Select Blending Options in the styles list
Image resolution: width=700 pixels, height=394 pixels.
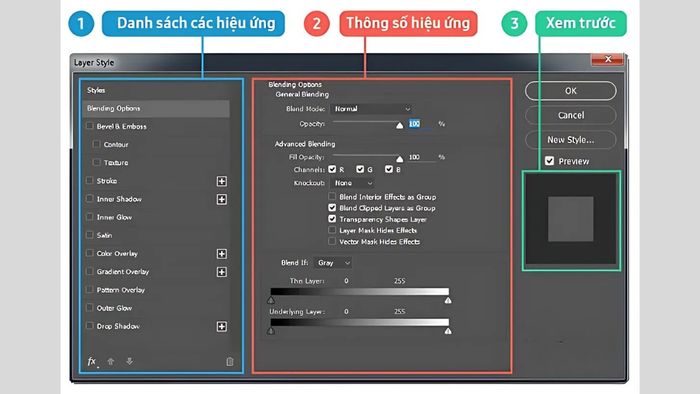tap(156, 108)
